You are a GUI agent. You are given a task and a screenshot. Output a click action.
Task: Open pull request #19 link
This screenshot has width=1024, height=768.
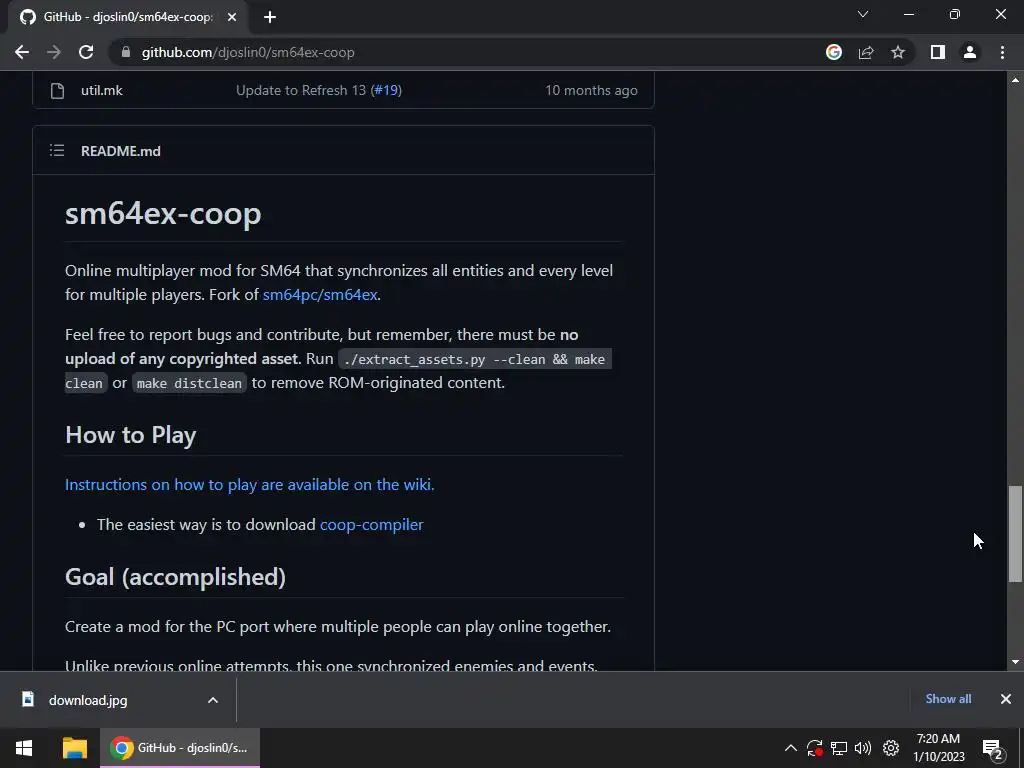(x=386, y=90)
